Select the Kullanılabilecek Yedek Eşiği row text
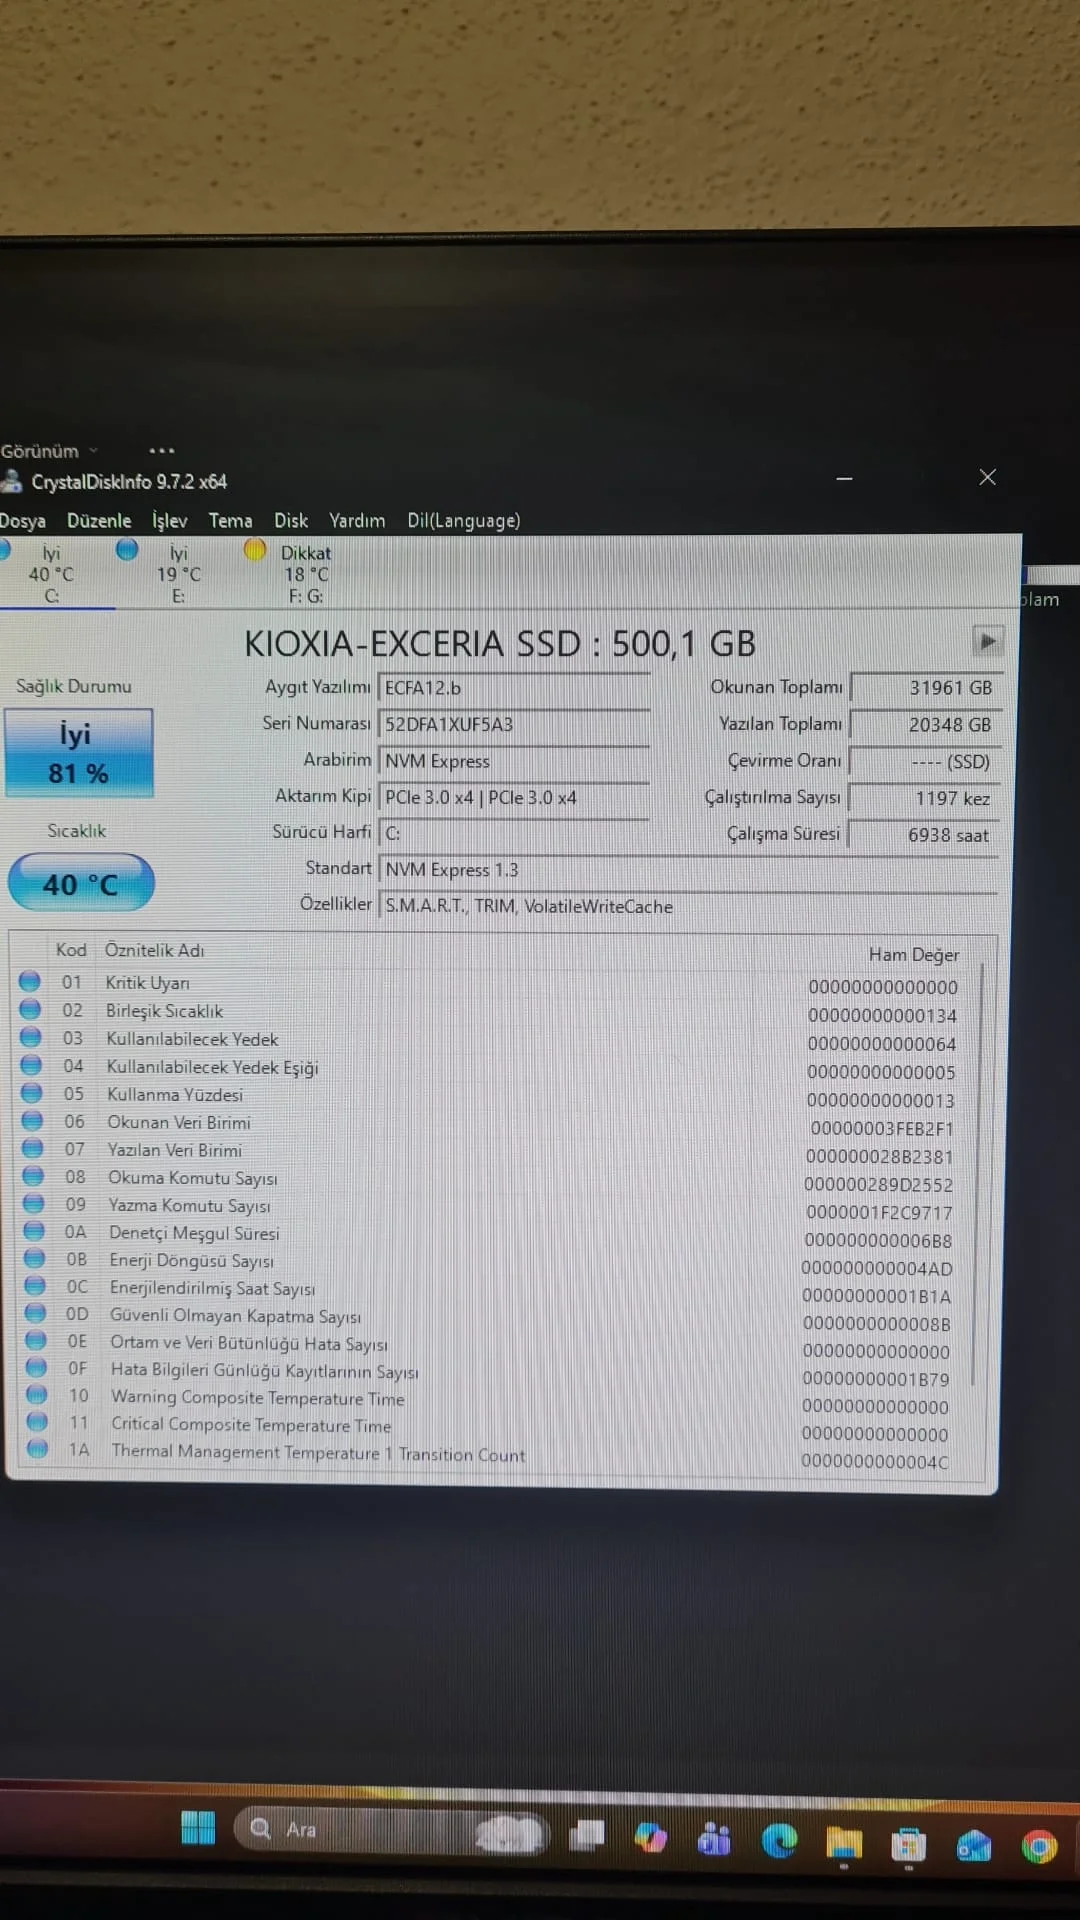Image resolution: width=1080 pixels, height=1920 pixels. click(x=212, y=1067)
